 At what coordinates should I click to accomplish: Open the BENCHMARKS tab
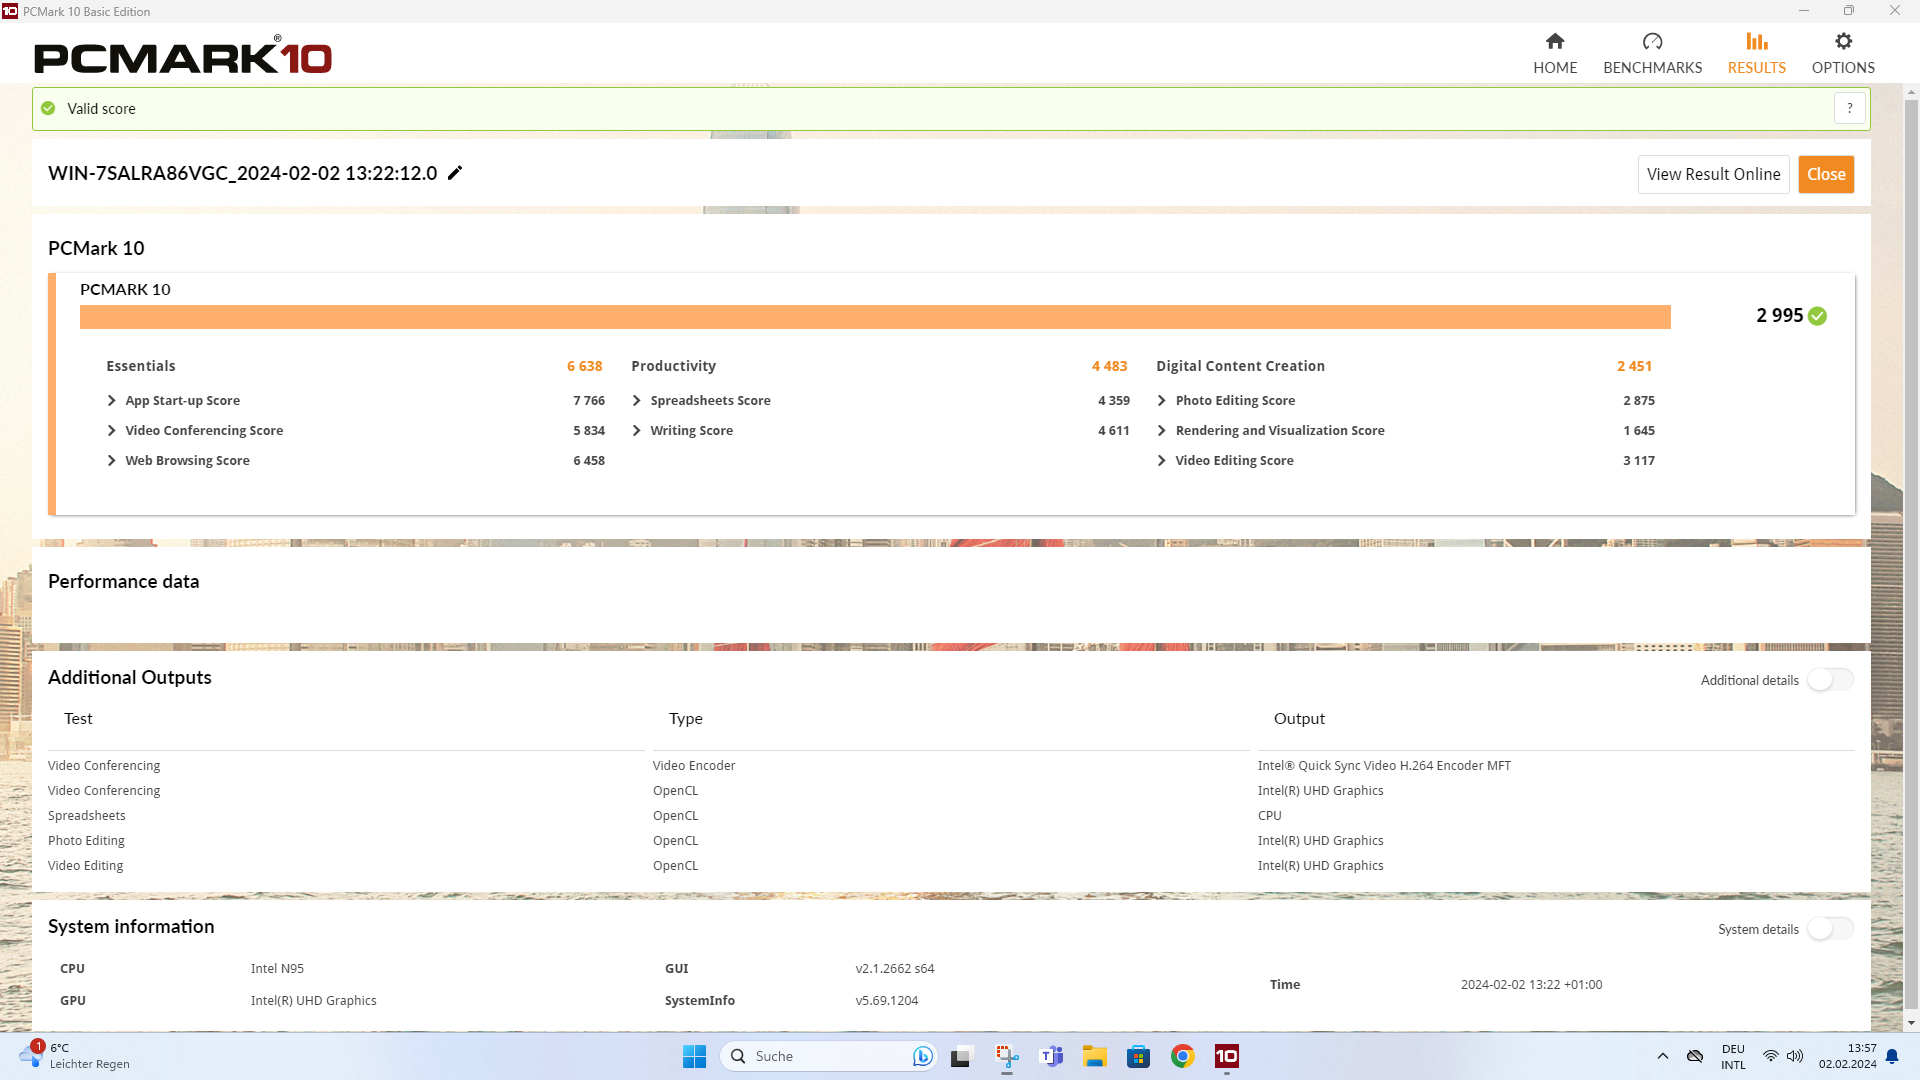(x=1652, y=53)
